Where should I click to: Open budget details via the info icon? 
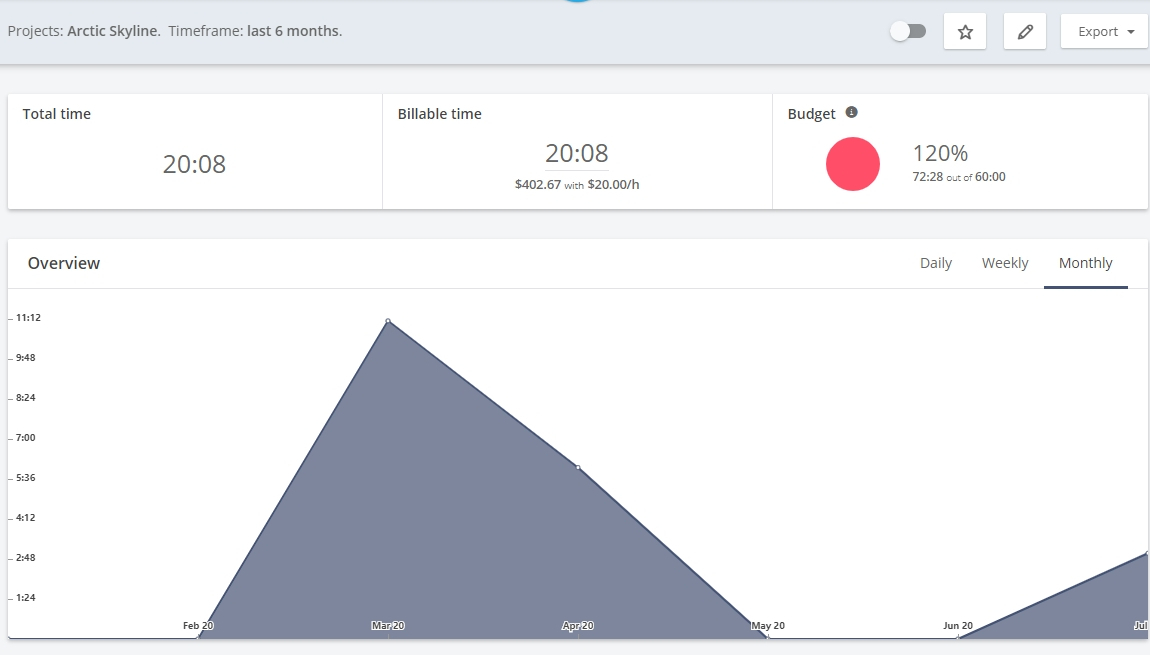(851, 113)
